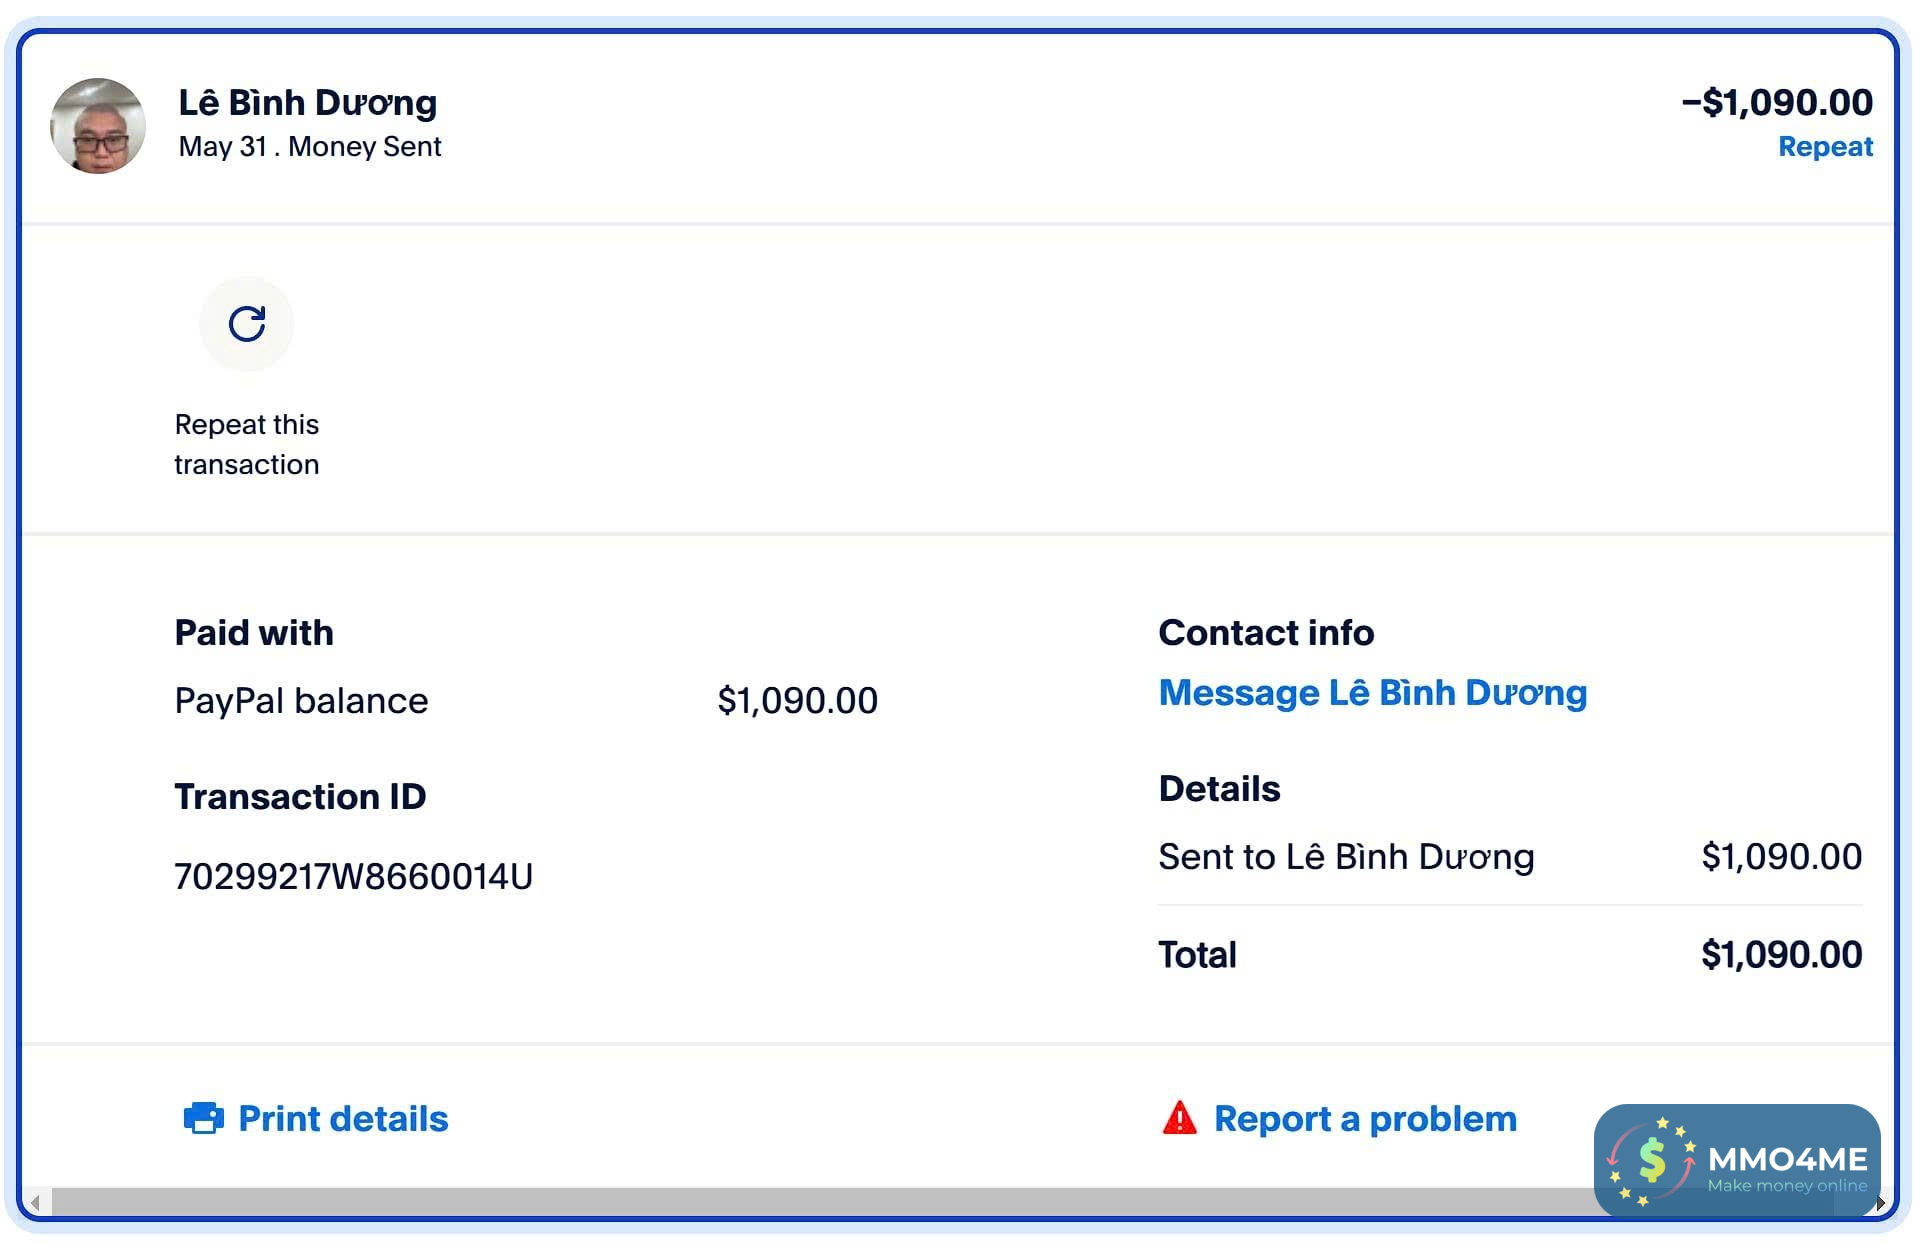The width and height of the screenshot is (1914, 1242).
Task: Click the transaction ID 70299217W8660014U
Action: 353,876
